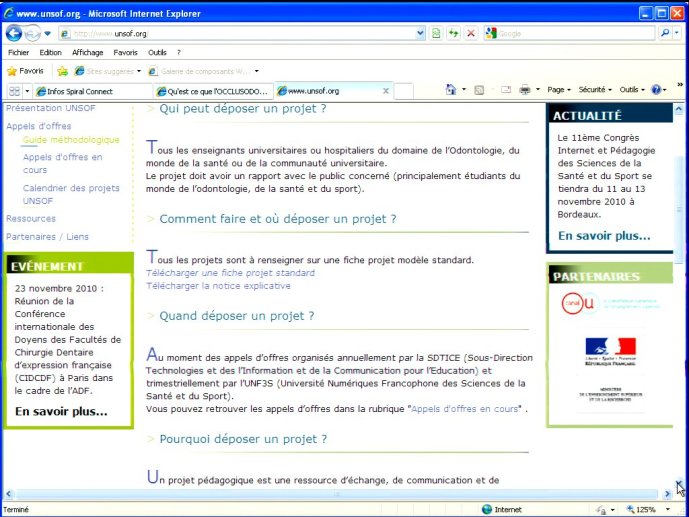Viewport: 689px width, 517px height.
Task: Click En savoir plus under Evénement
Action: (x=61, y=412)
